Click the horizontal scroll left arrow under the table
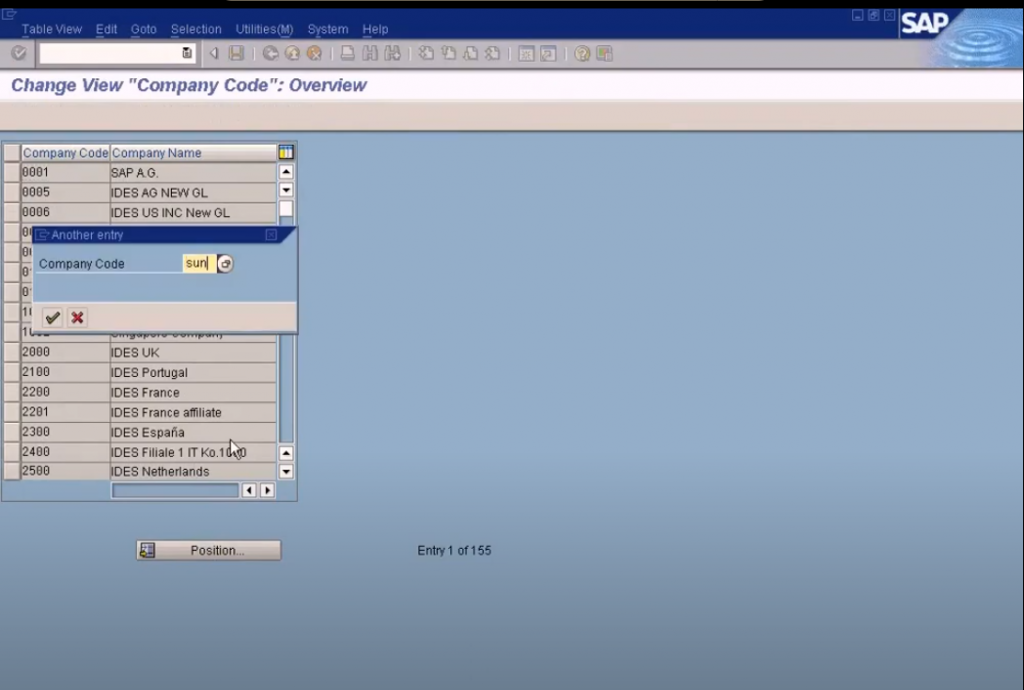 pos(249,490)
